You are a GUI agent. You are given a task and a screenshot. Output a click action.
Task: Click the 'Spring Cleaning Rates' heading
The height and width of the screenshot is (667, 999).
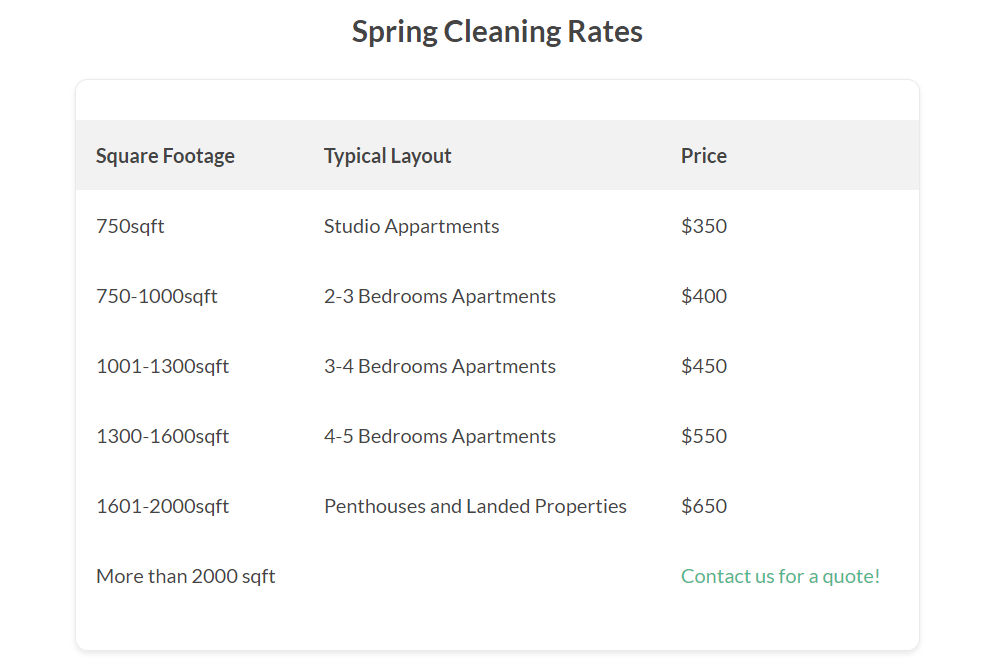click(x=497, y=32)
